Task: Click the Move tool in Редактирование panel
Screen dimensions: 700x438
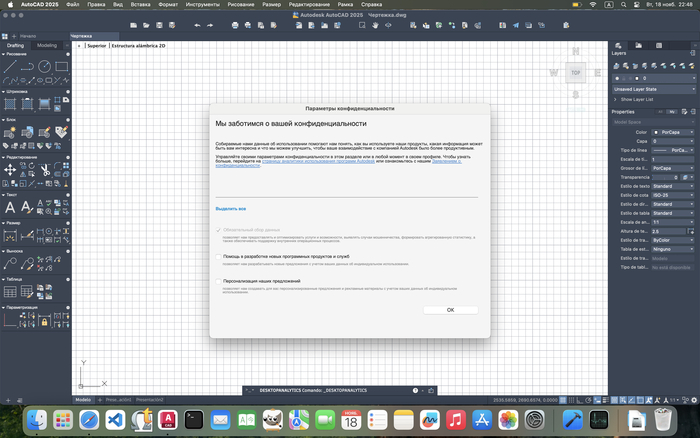Action: point(9,170)
